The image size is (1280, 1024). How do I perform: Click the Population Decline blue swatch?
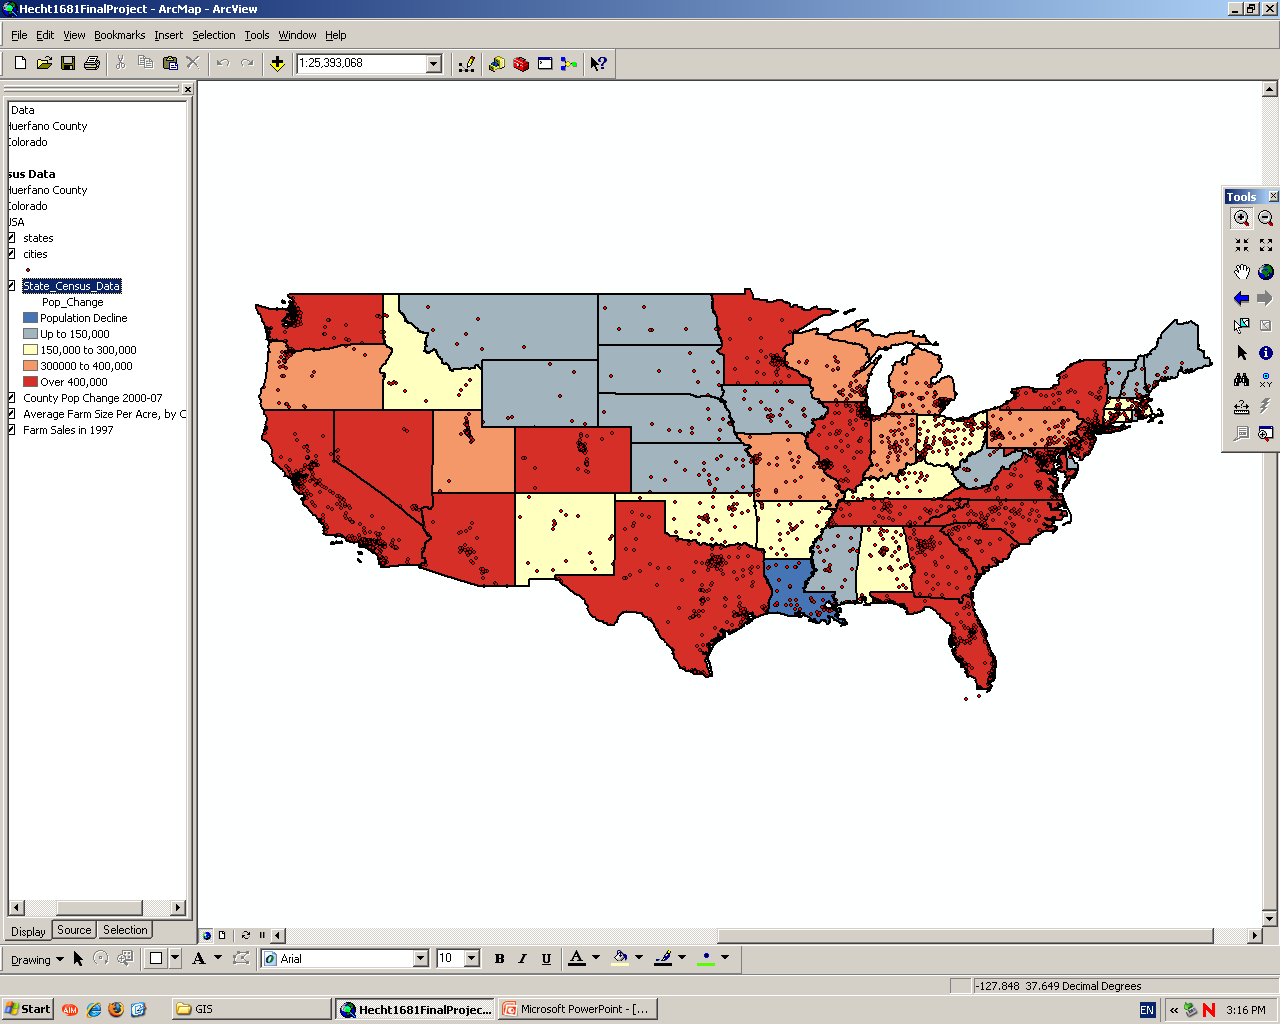coord(30,318)
